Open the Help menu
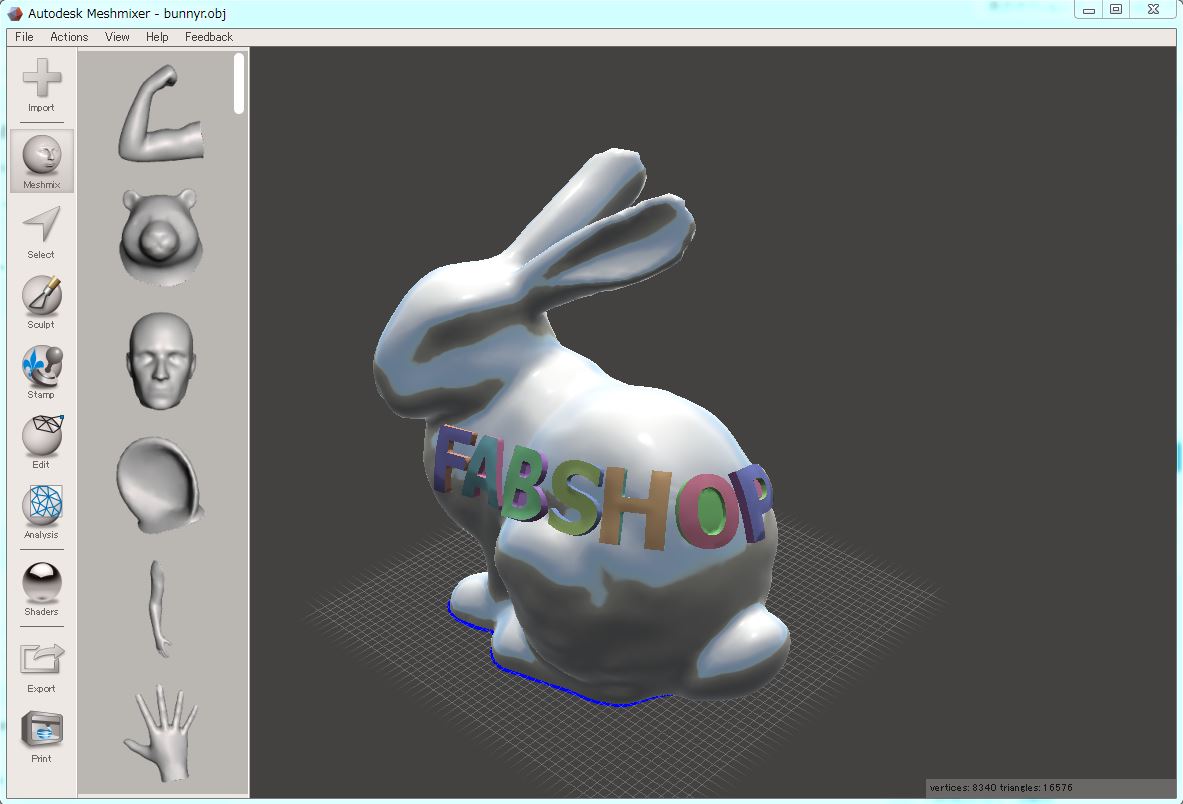Screen dimensions: 1183x804 click(x=157, y=37)
